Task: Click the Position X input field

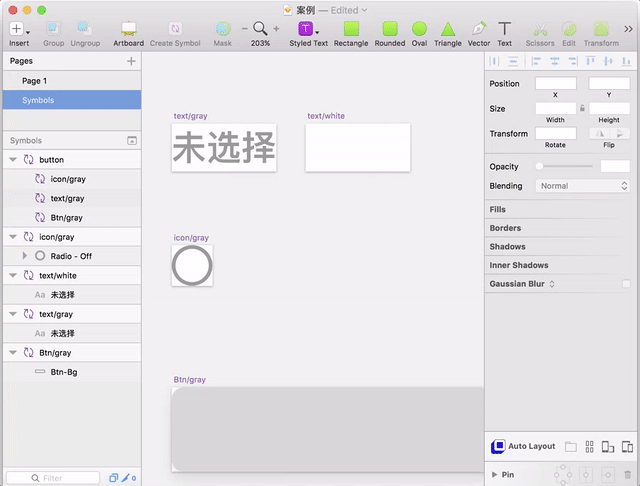Action: 556,83
